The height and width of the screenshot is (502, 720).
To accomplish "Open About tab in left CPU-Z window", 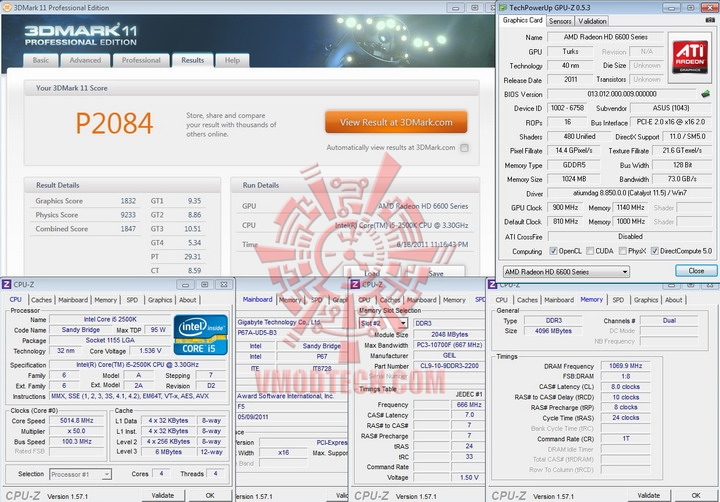I will click(x=187, y=300).
